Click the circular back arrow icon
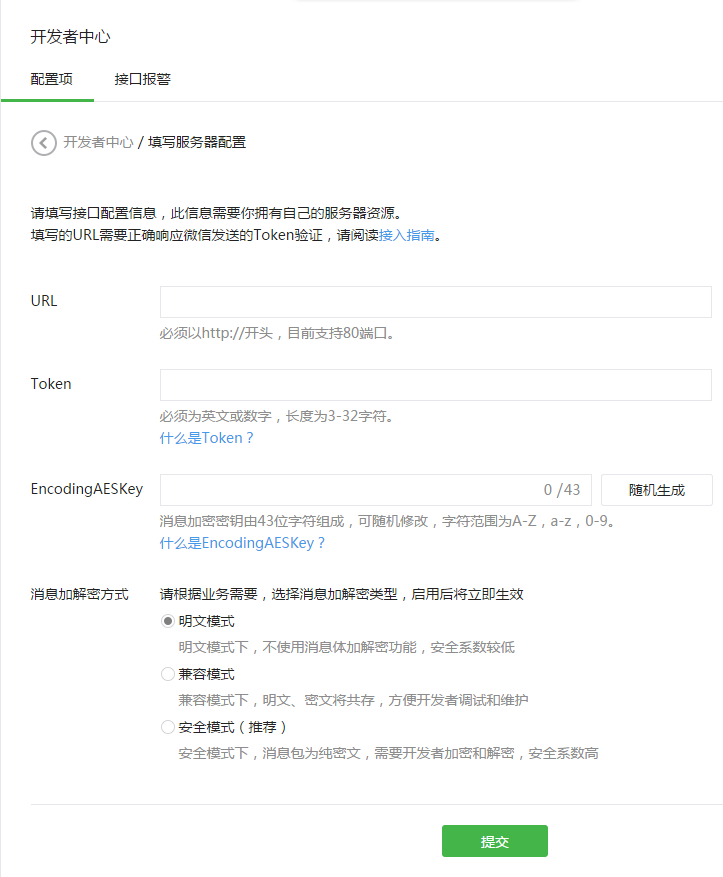723x877 pixels. click(x=44, y=143)
